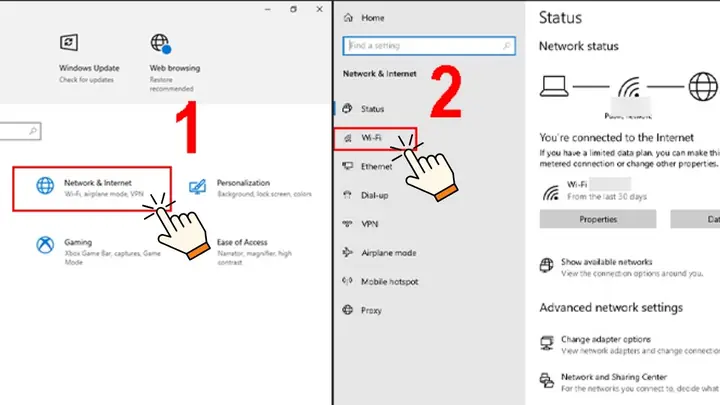Click Web browsing title text
Screen dimensions: 720x405
[x=174, y=68]
